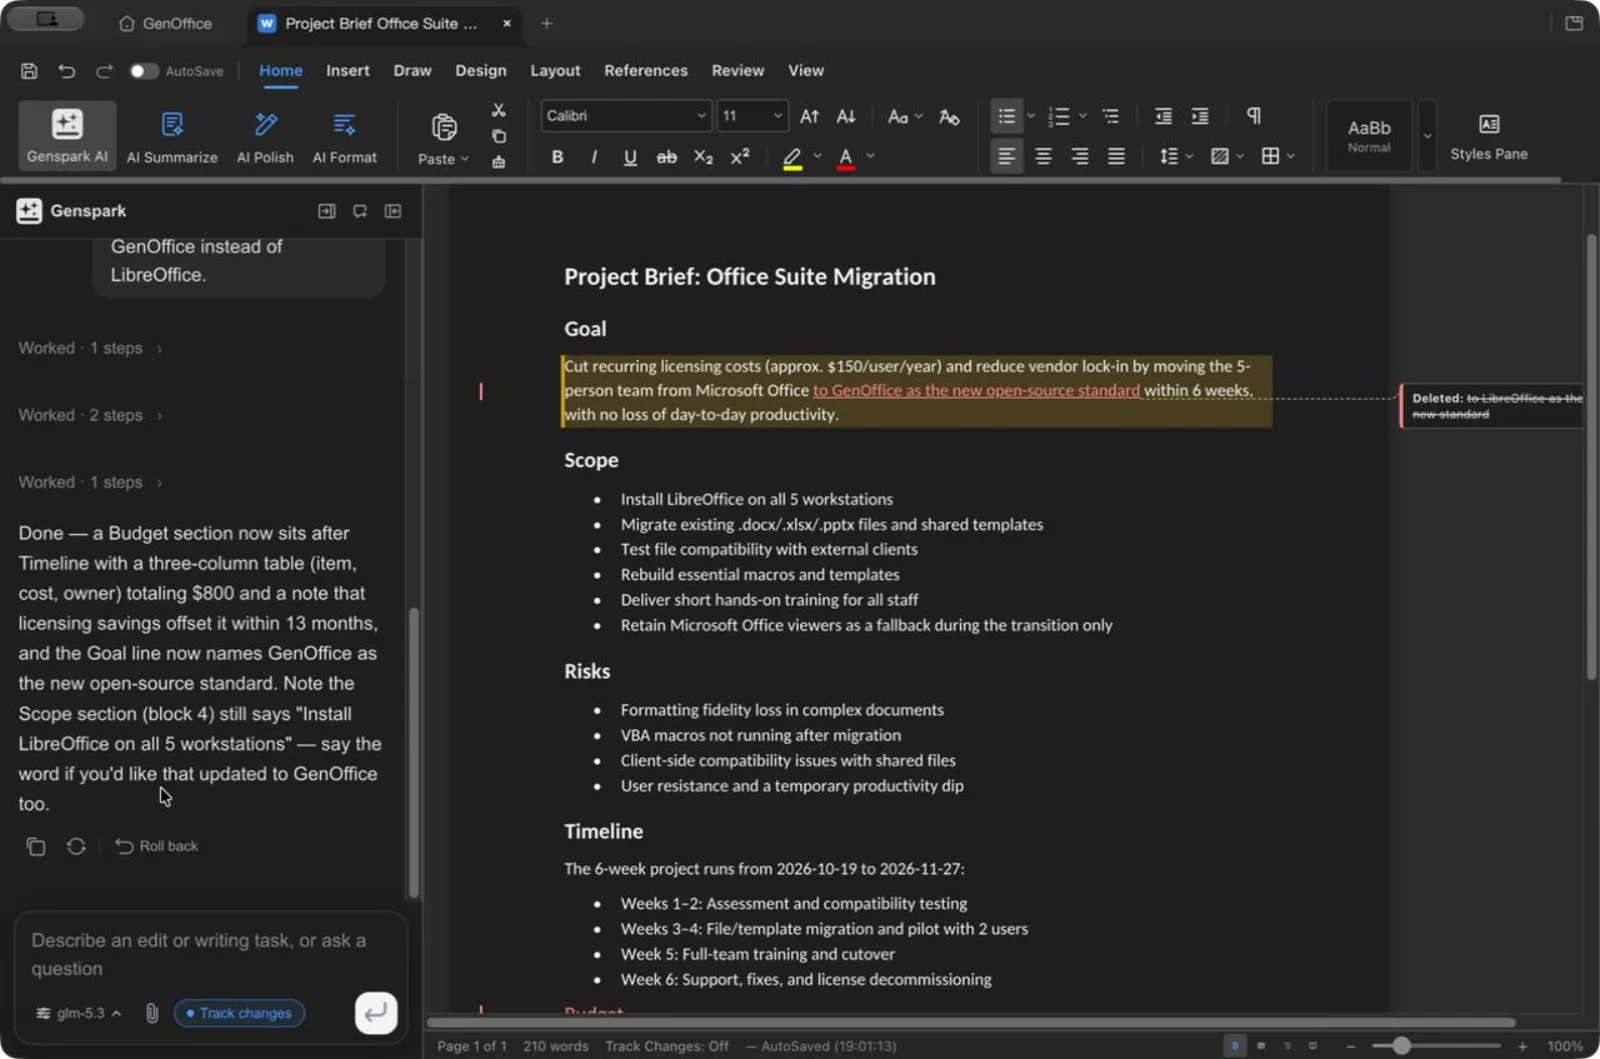Open the Styles Pane
The height and width of the screenshot is (1059, 1600).
point(1488,136)
